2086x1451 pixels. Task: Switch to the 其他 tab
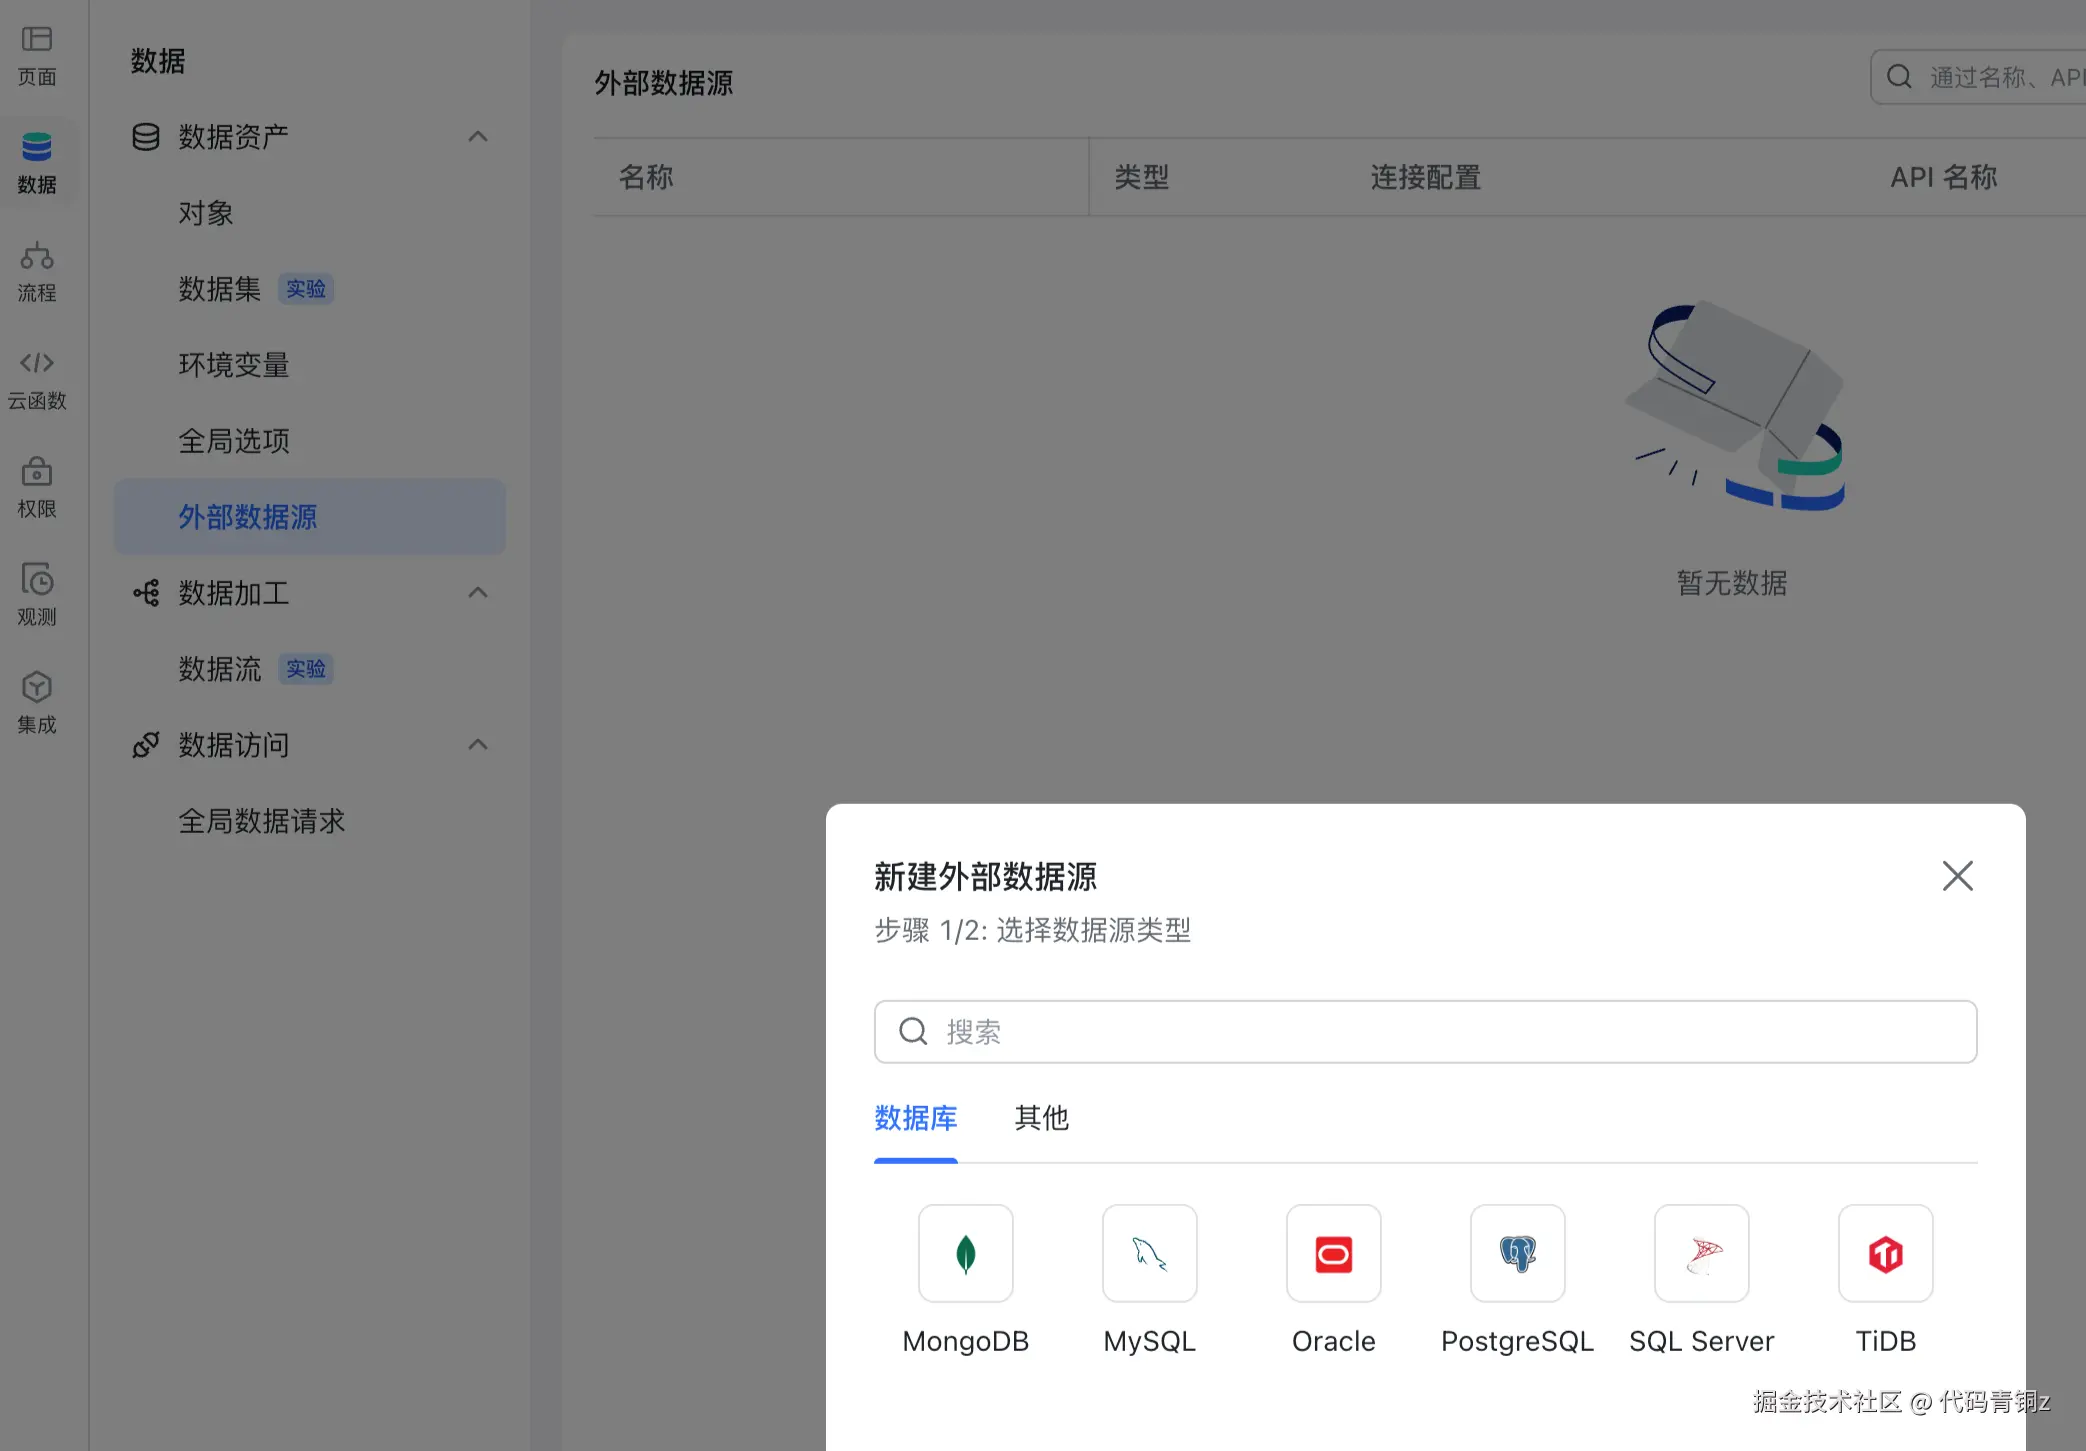point(1041,1117)
